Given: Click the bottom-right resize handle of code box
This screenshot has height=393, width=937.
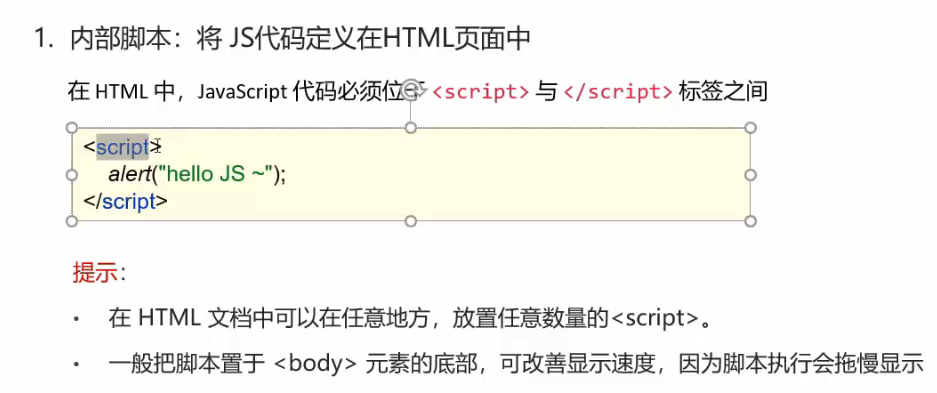Looking at the screenshot, I should [751, 222].
